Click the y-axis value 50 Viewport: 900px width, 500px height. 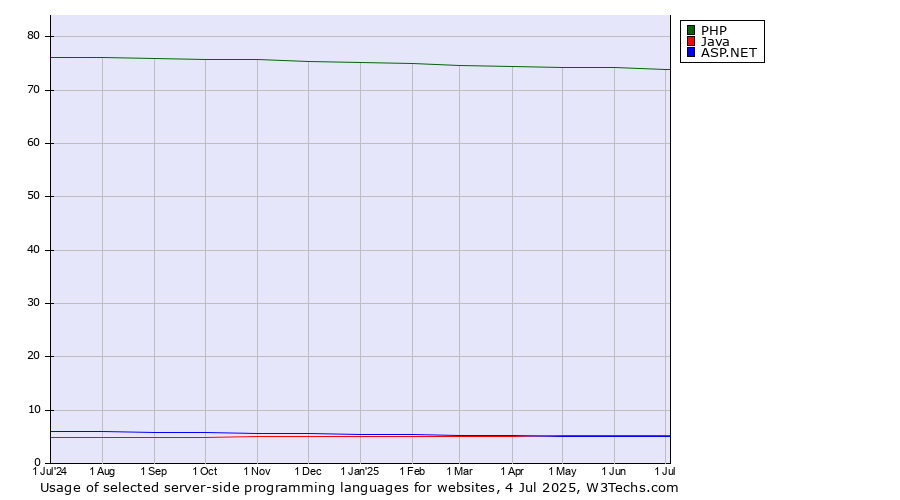click(33, 196)
